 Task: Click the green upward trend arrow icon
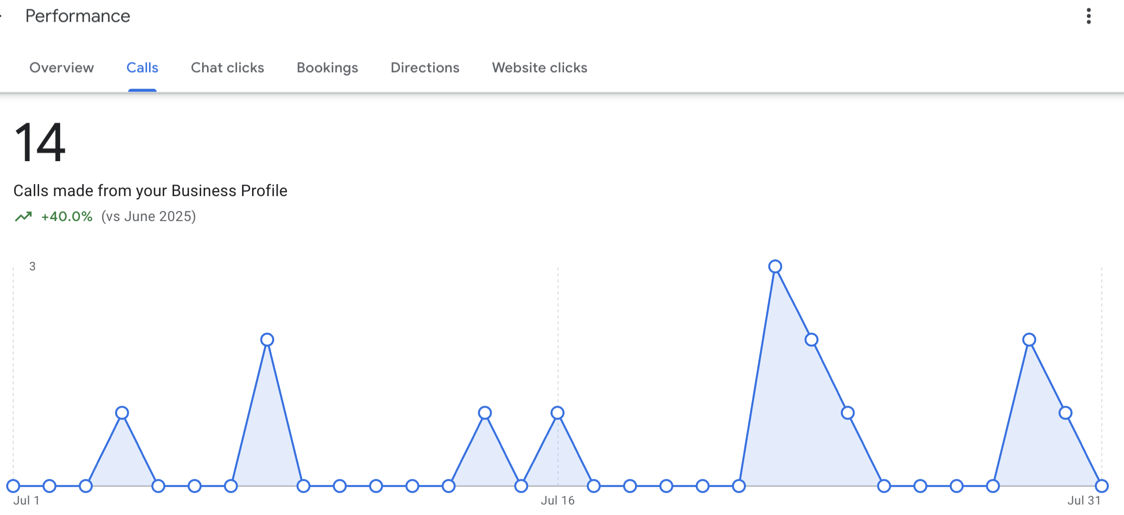pyautogui.click(x=23, y=217)
